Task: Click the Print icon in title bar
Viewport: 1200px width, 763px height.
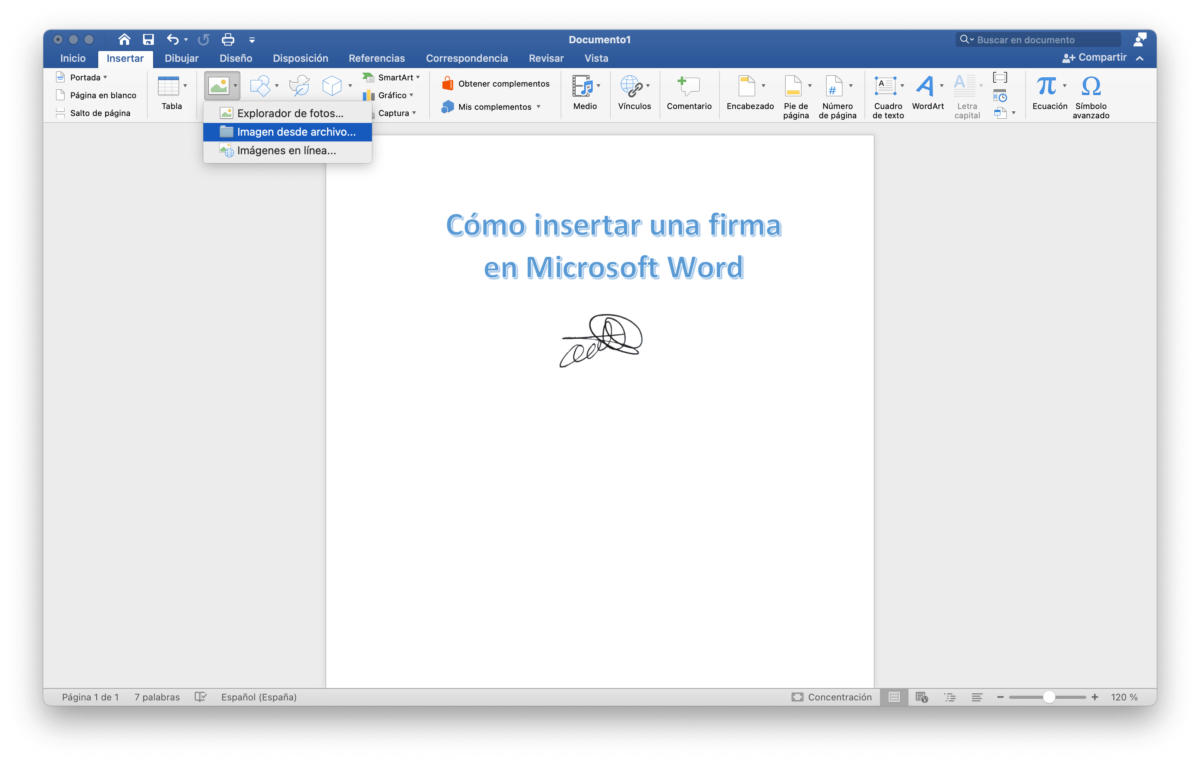Action: pos(228,39)
